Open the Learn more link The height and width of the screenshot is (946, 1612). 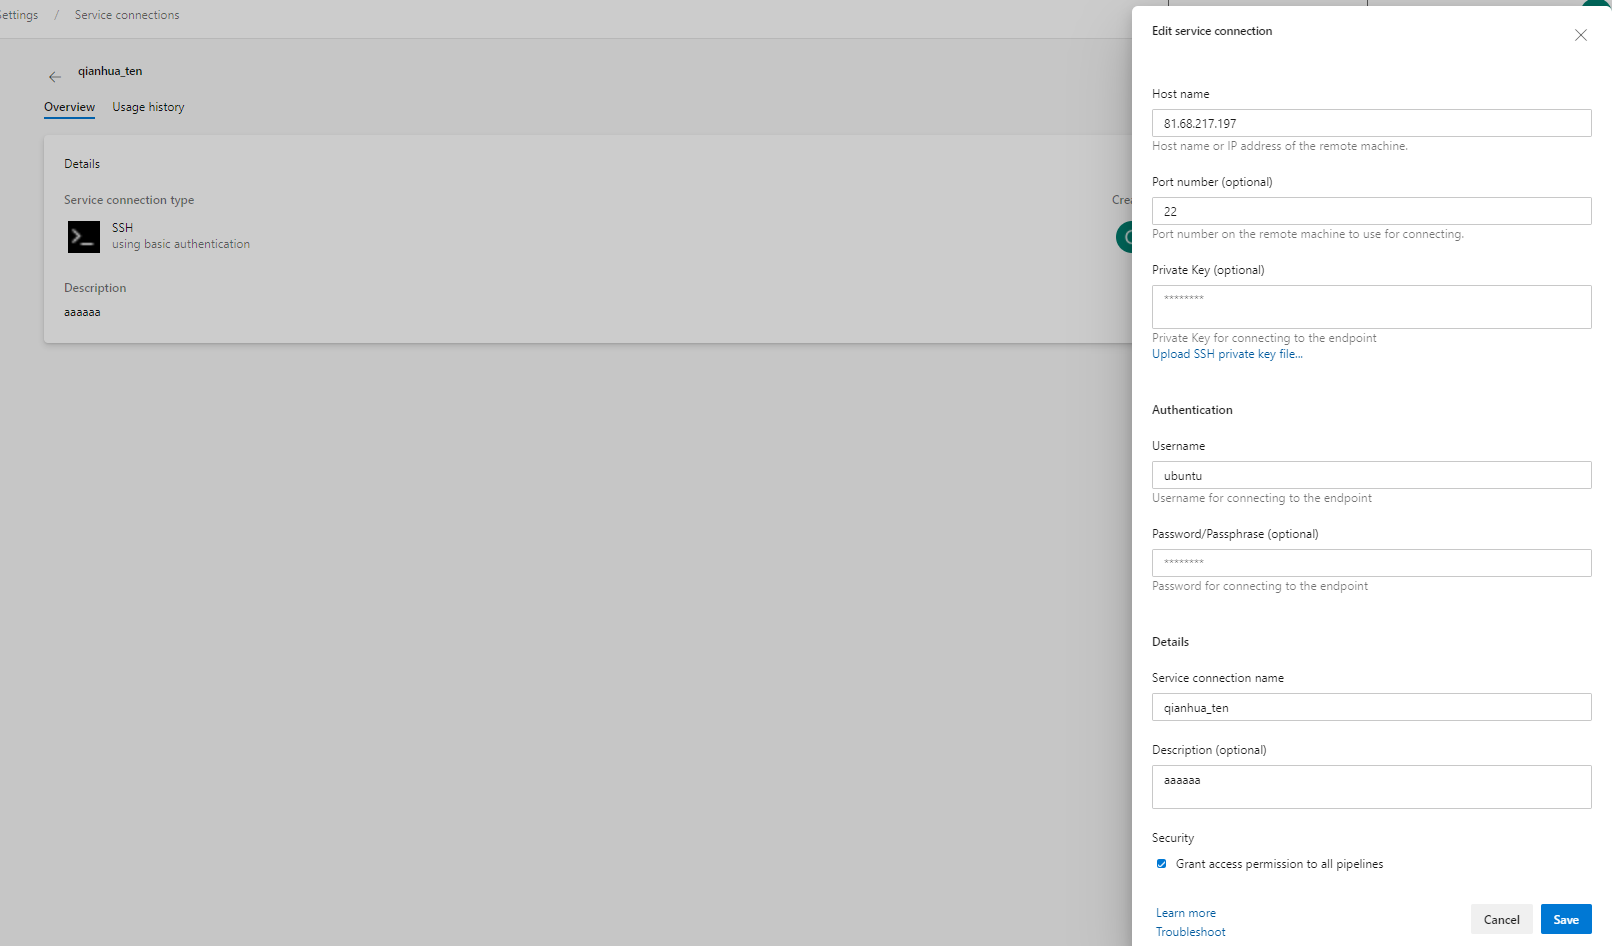click(x=1186, y=913)
